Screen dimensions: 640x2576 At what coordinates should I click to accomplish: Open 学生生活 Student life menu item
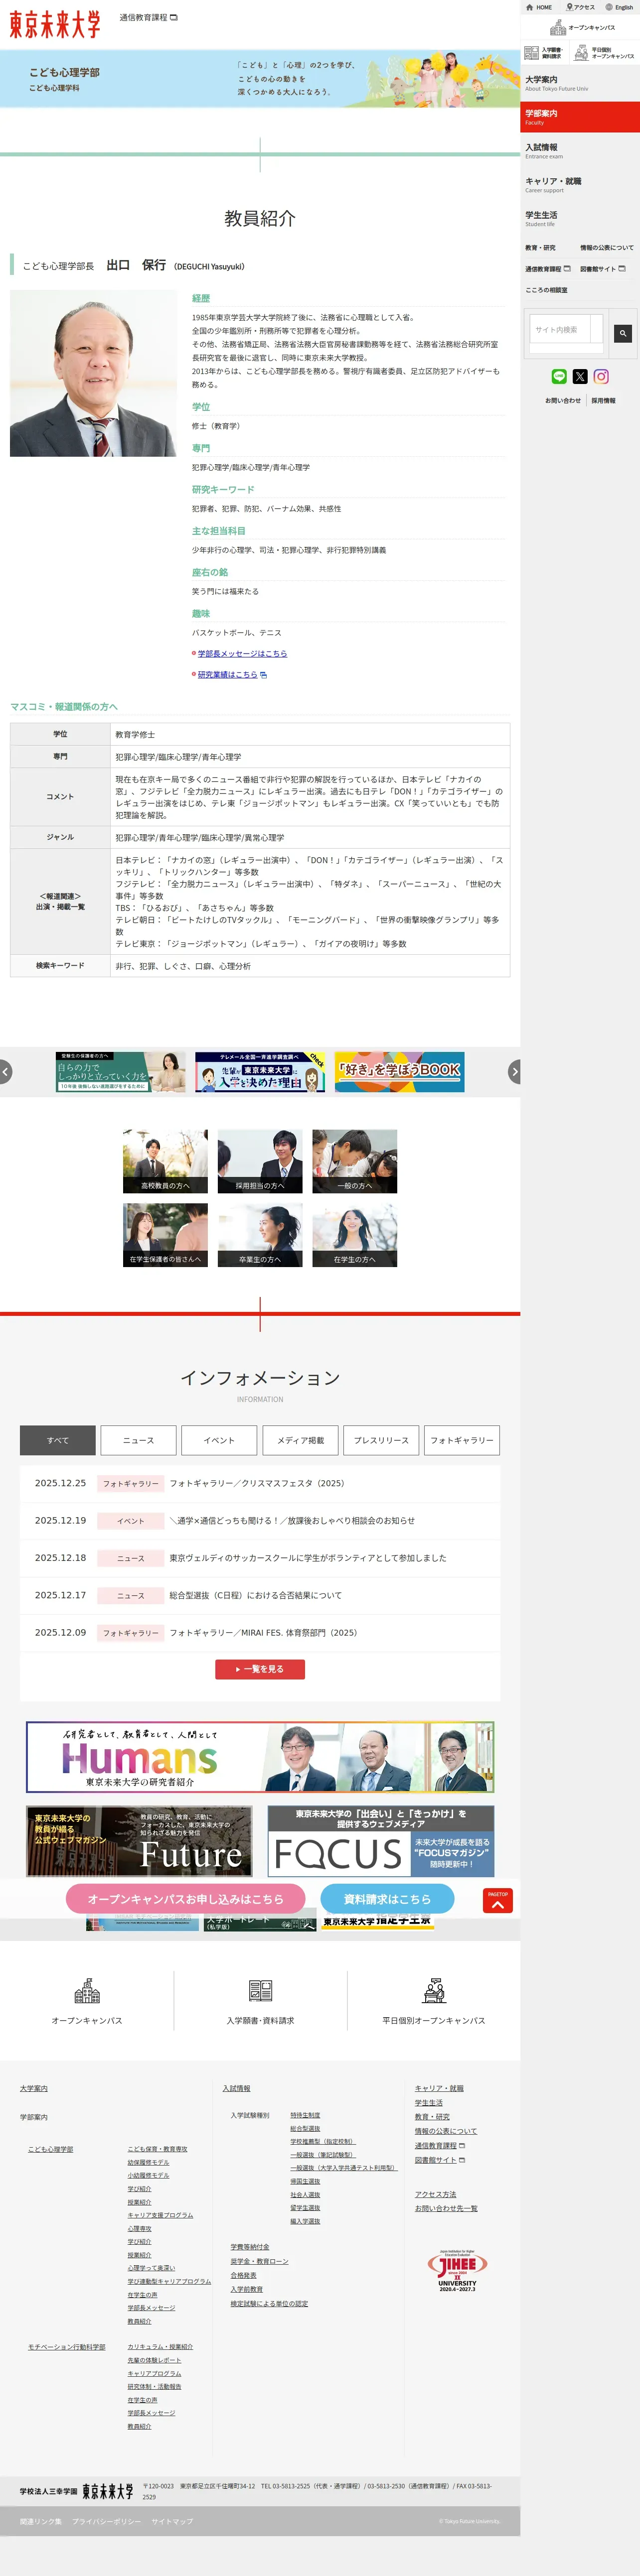[580, 218]
